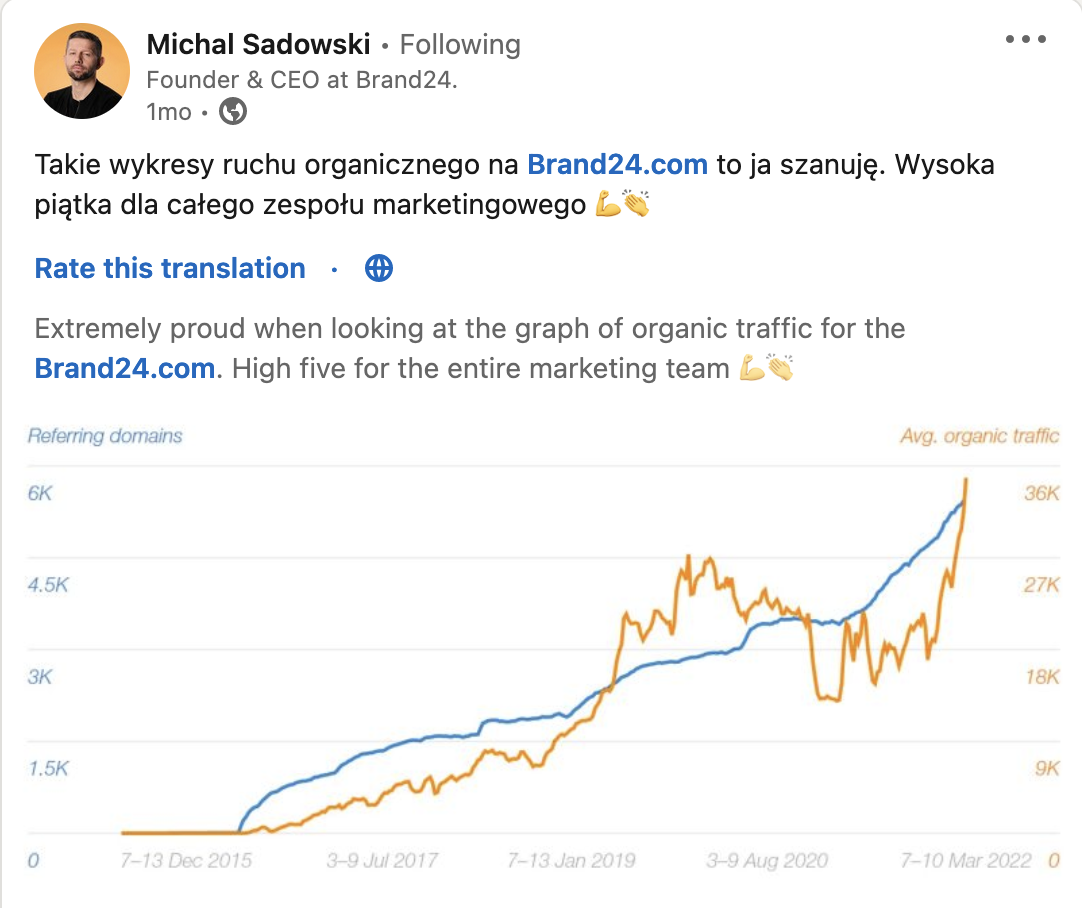The image size is (1082, 908).
Task: Click the 3–9 Aug 2020 axis label
Action: pos(767,860)
